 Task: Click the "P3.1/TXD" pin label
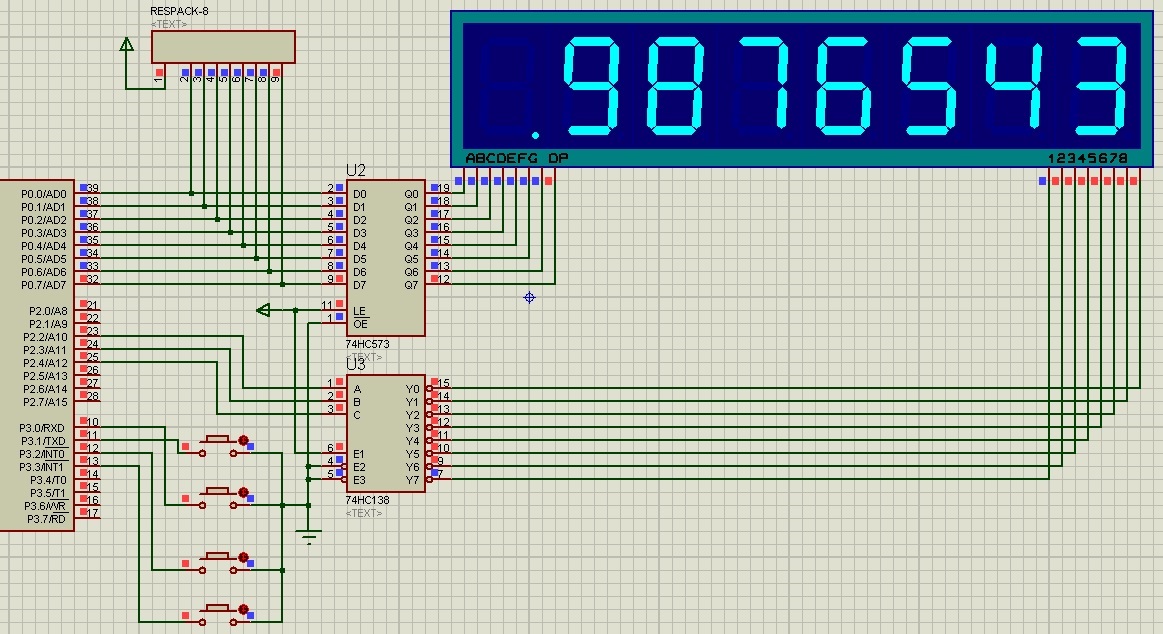tap(43, 441)
